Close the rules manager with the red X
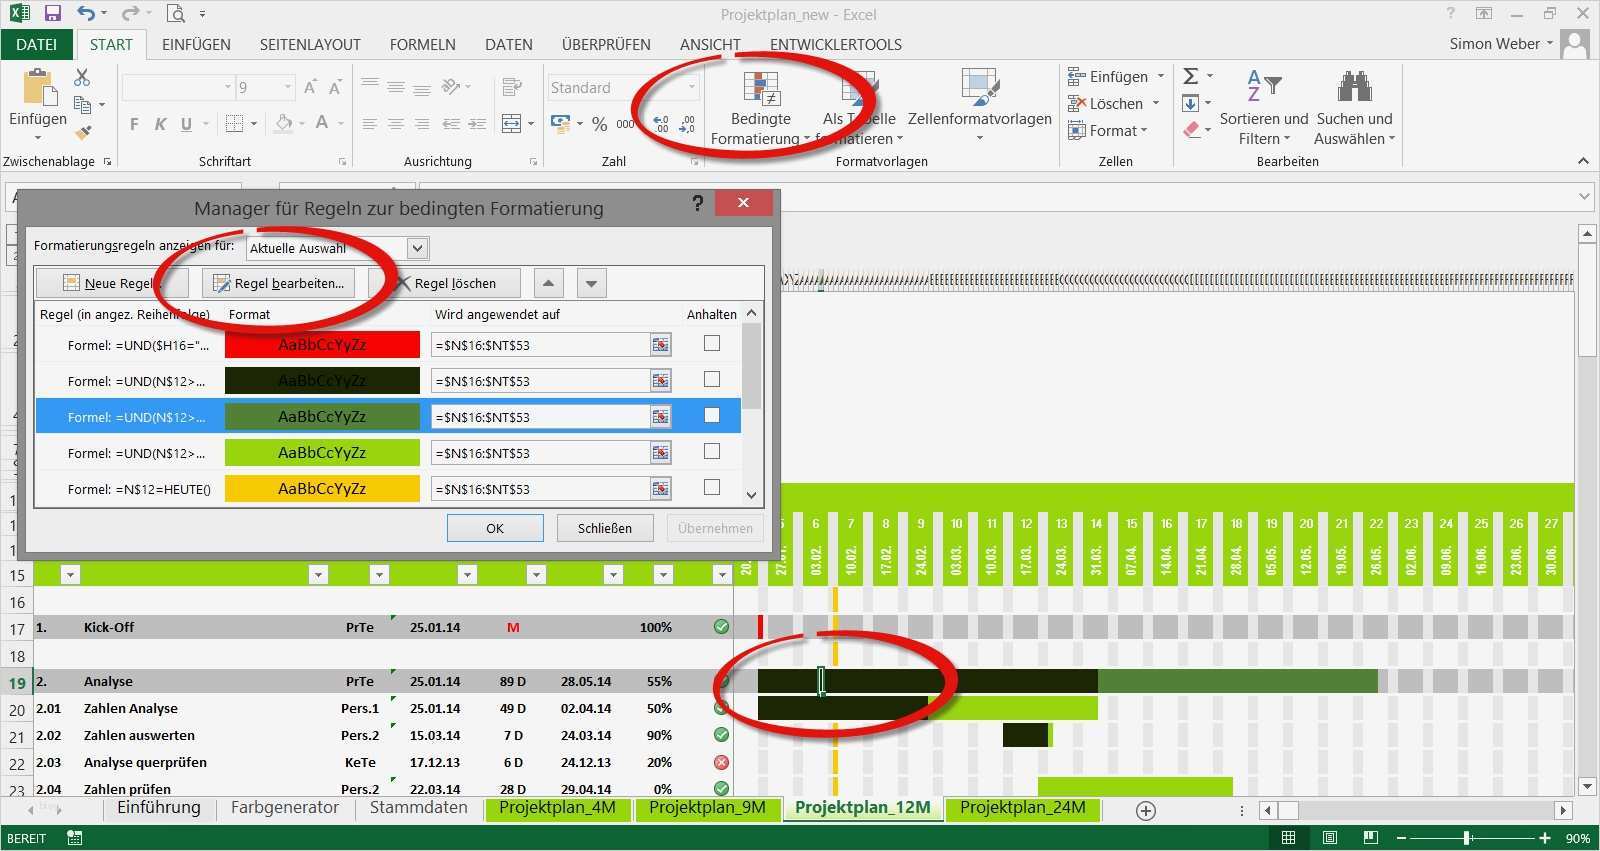The height and width of the screenshot is (851, 1600). coord(743,202)
